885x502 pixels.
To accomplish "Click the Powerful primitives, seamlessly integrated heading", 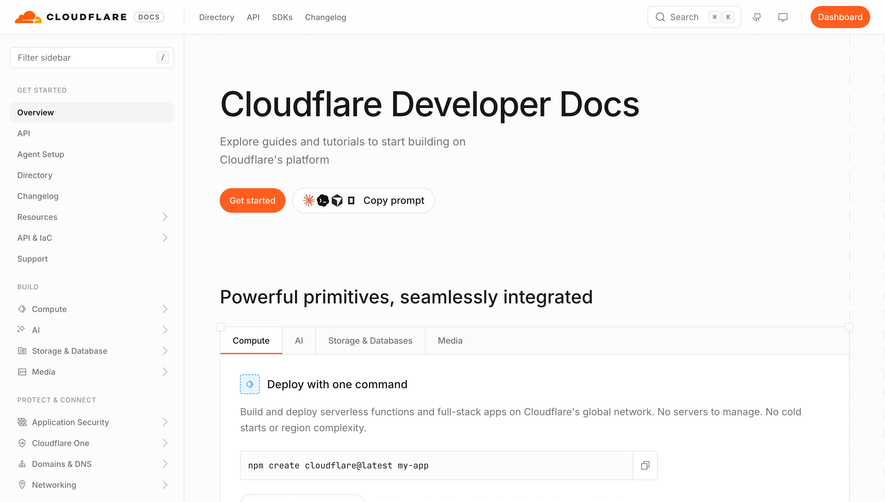I will point(406,297).
